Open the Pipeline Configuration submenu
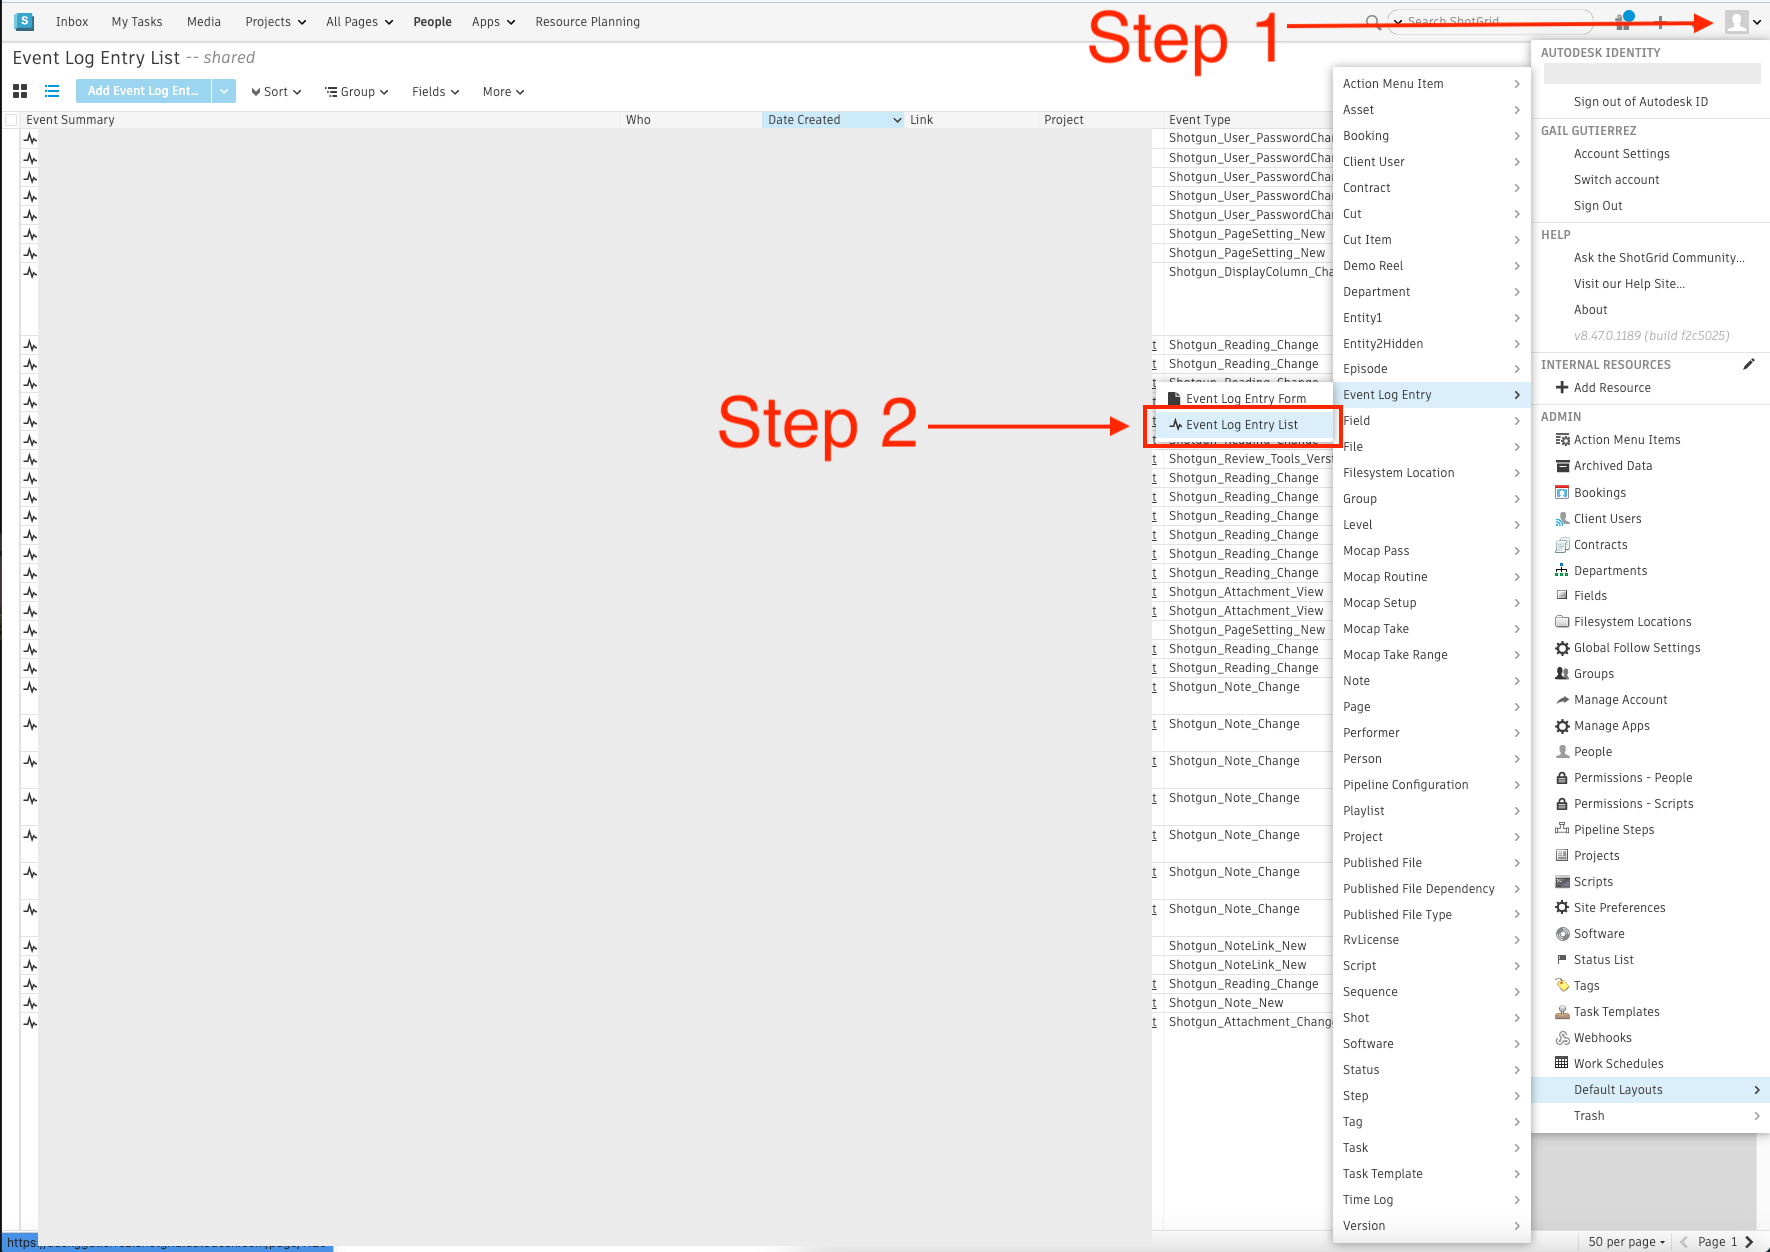Viewport: 1770px width, 1252px height. pyautogui.click(x=1431, y=785)
